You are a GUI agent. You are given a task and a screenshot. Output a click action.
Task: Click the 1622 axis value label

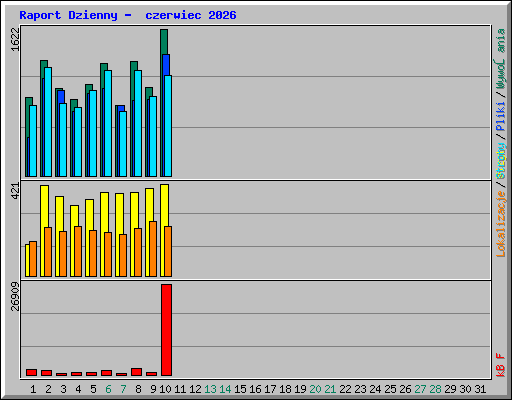pos(15,40)
